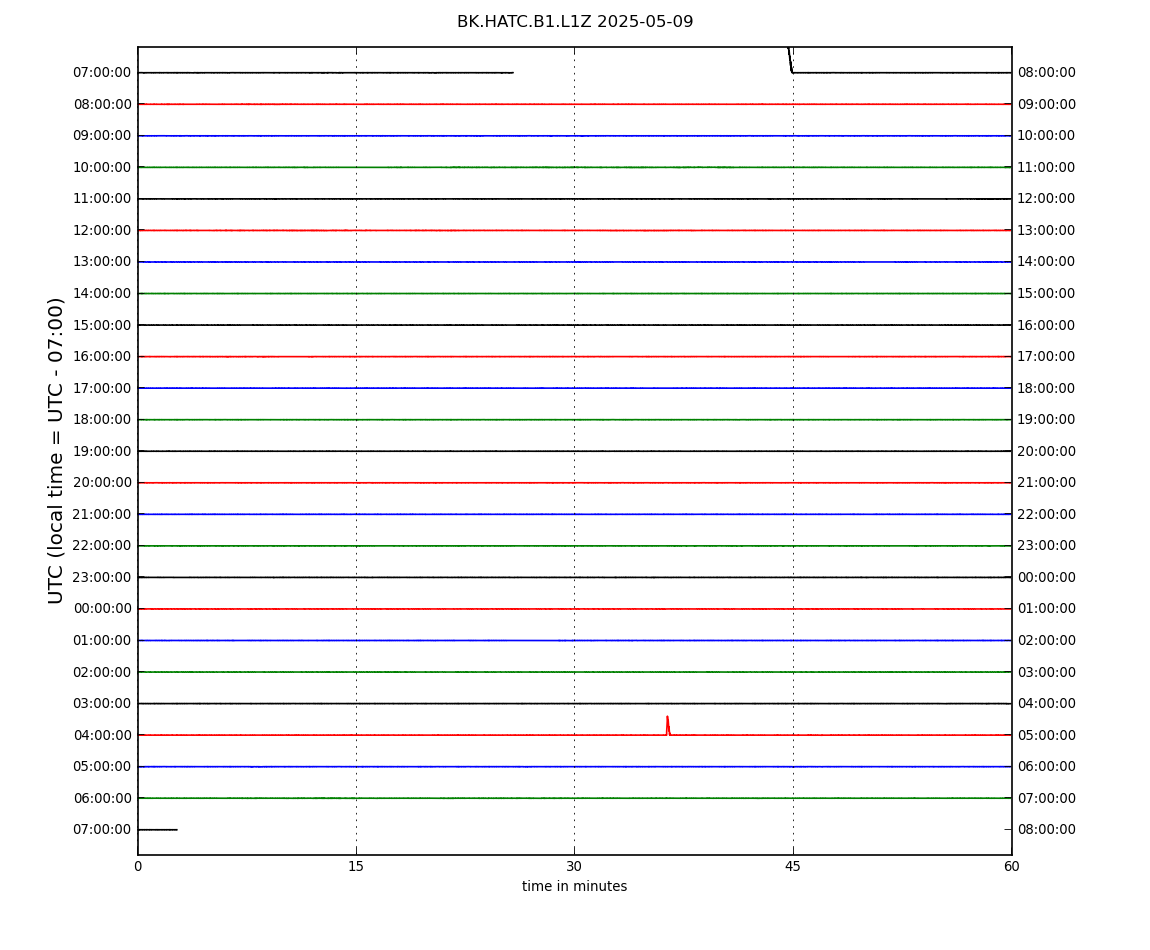This screenshot has width=1150, height=950.
Task: Click the right-axis label 22:00:00
Action: (x=1047, y=514)
